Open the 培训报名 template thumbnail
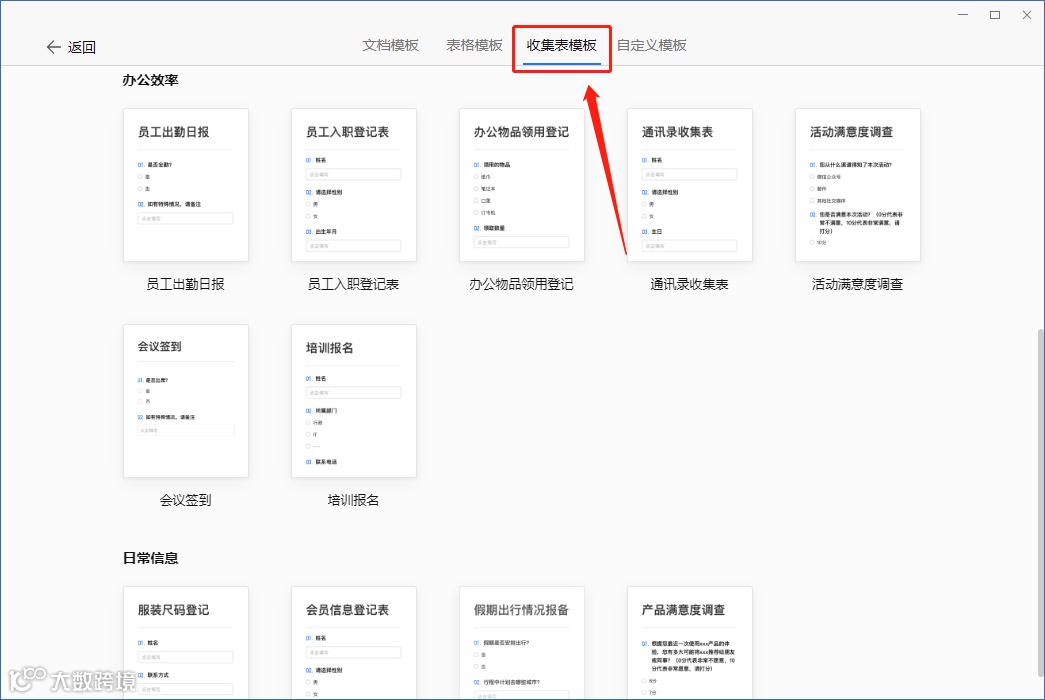The width and height of the screenshot is (1045, 700). tap(354, 401)
